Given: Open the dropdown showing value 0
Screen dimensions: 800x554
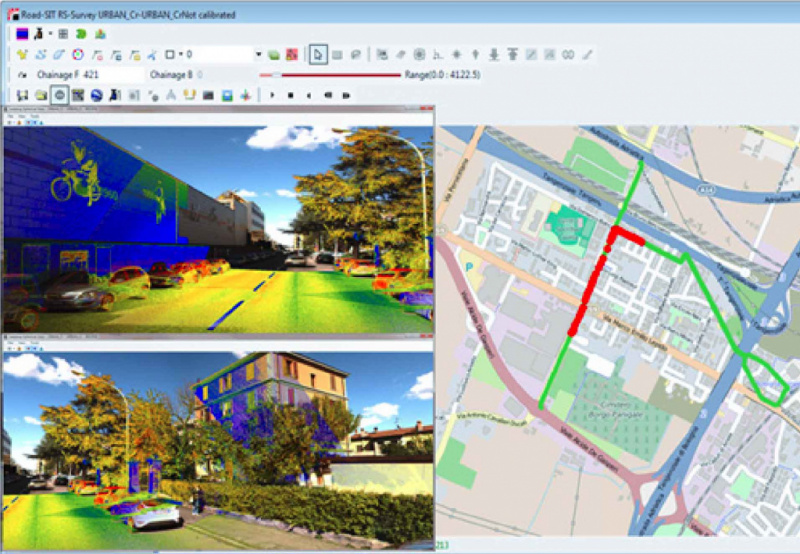Looking at the screenshot, I should coord(258,54).
